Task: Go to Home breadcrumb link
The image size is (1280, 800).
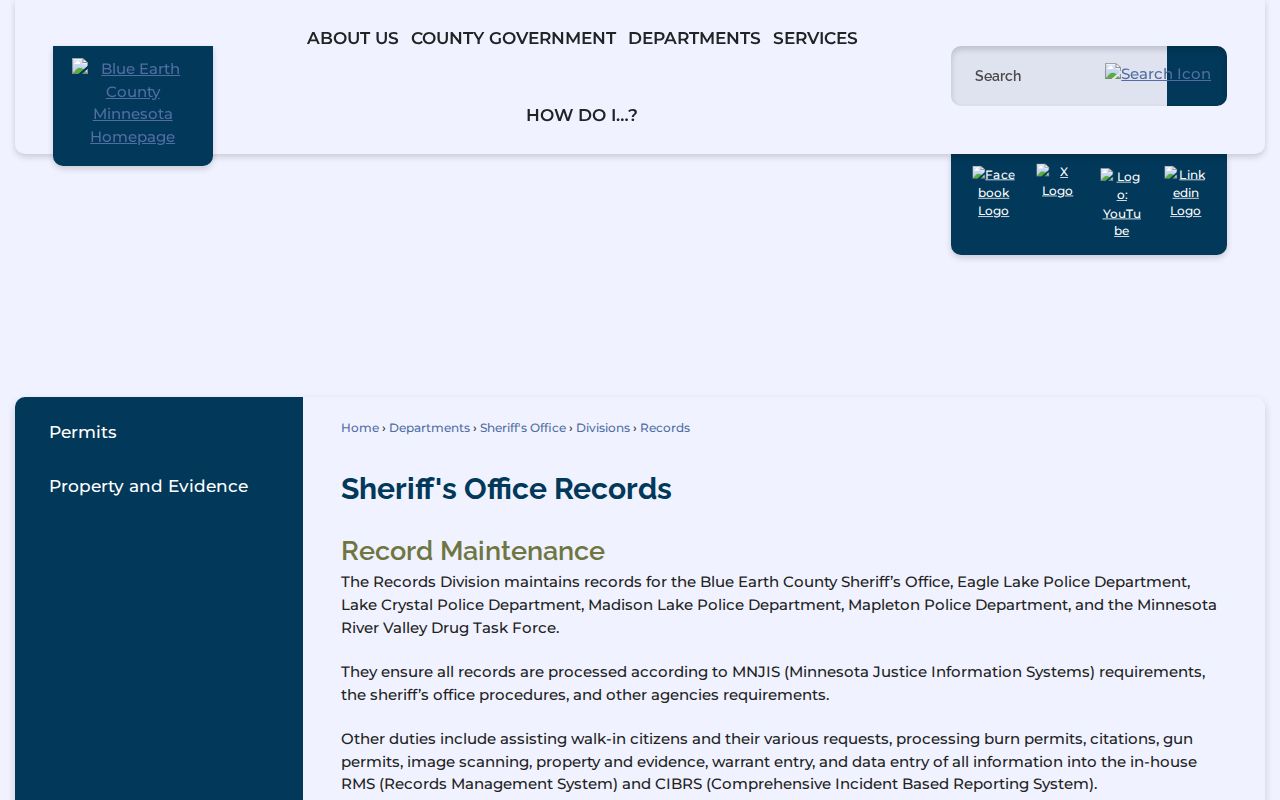Action: coord(360,428)
